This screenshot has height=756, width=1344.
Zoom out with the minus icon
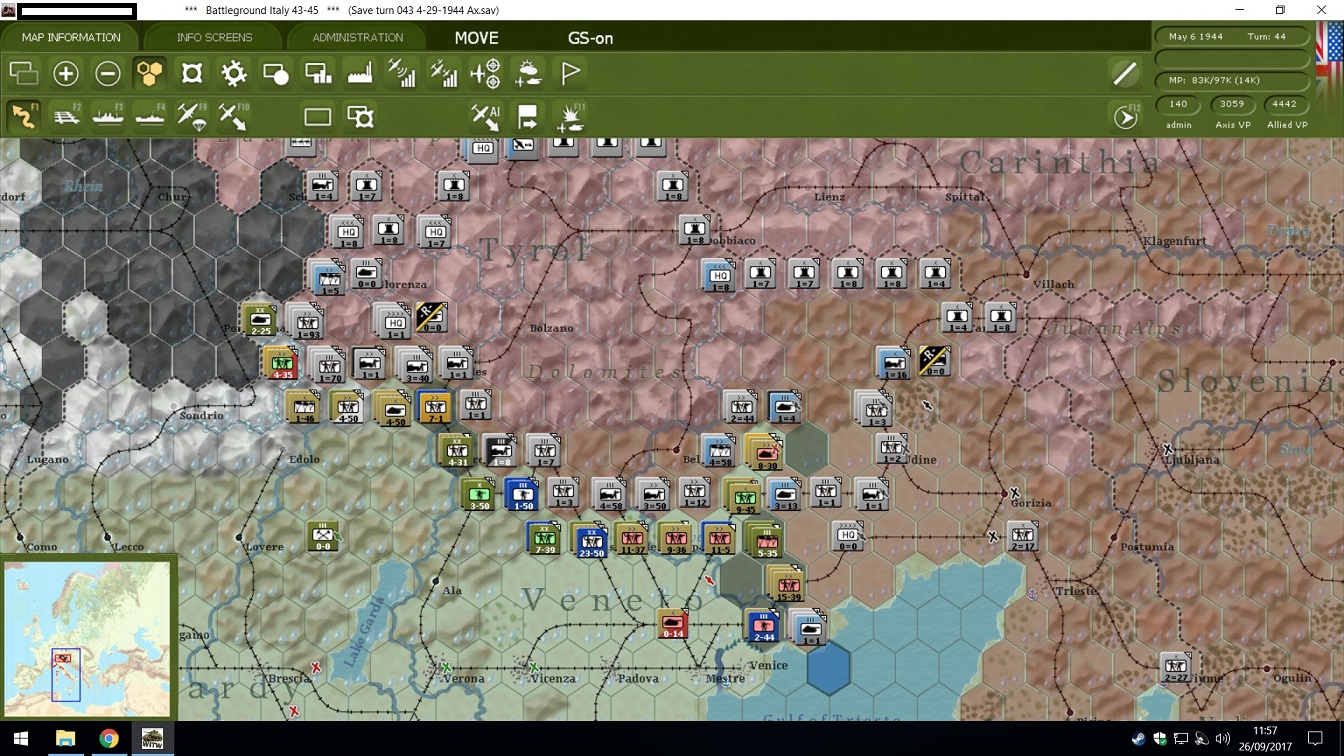(108, 73)
